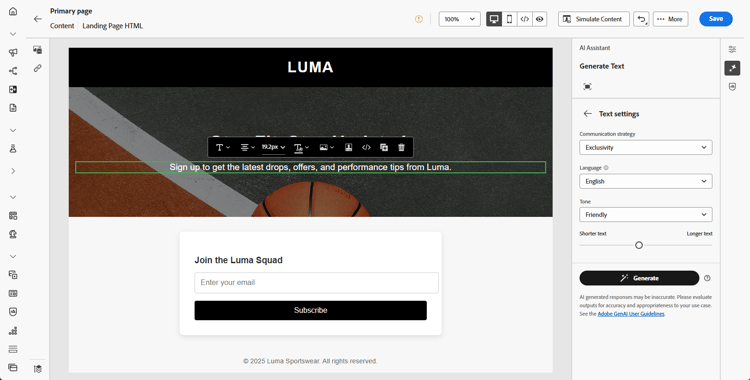This screenshot has width=750, height=380.
Task: Duplicate the selected text block
Action: coord(384,147)
